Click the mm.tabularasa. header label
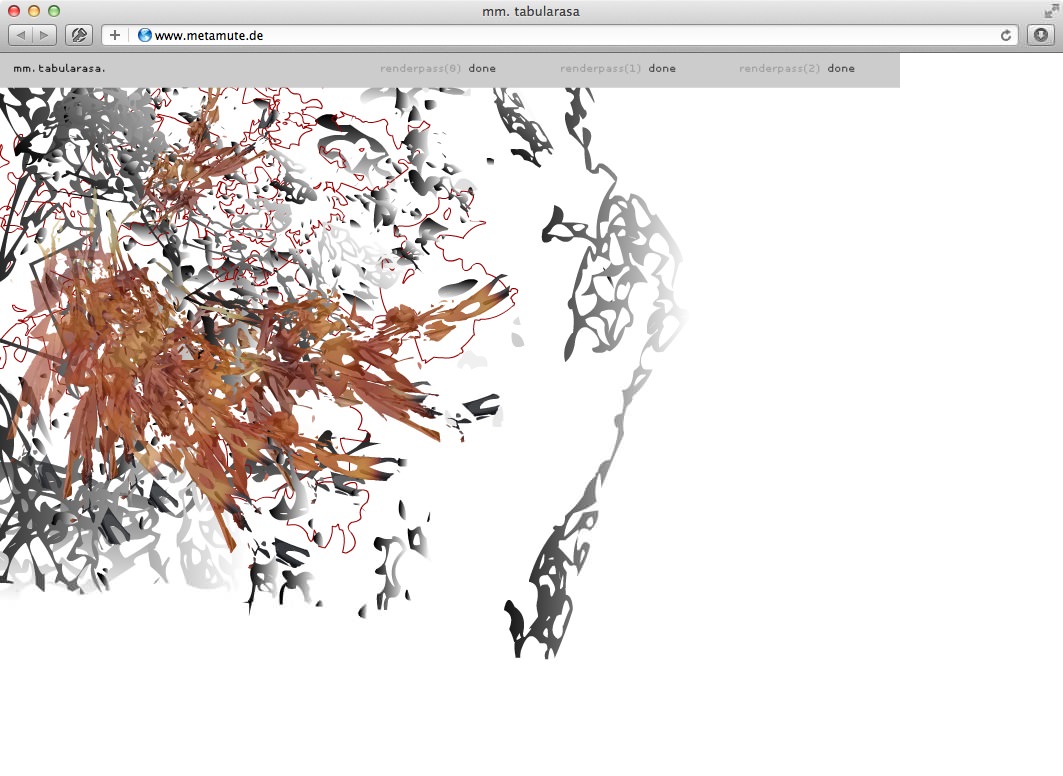The height and width of the screenshot is (776, 1063). click(x=59, y=69)
